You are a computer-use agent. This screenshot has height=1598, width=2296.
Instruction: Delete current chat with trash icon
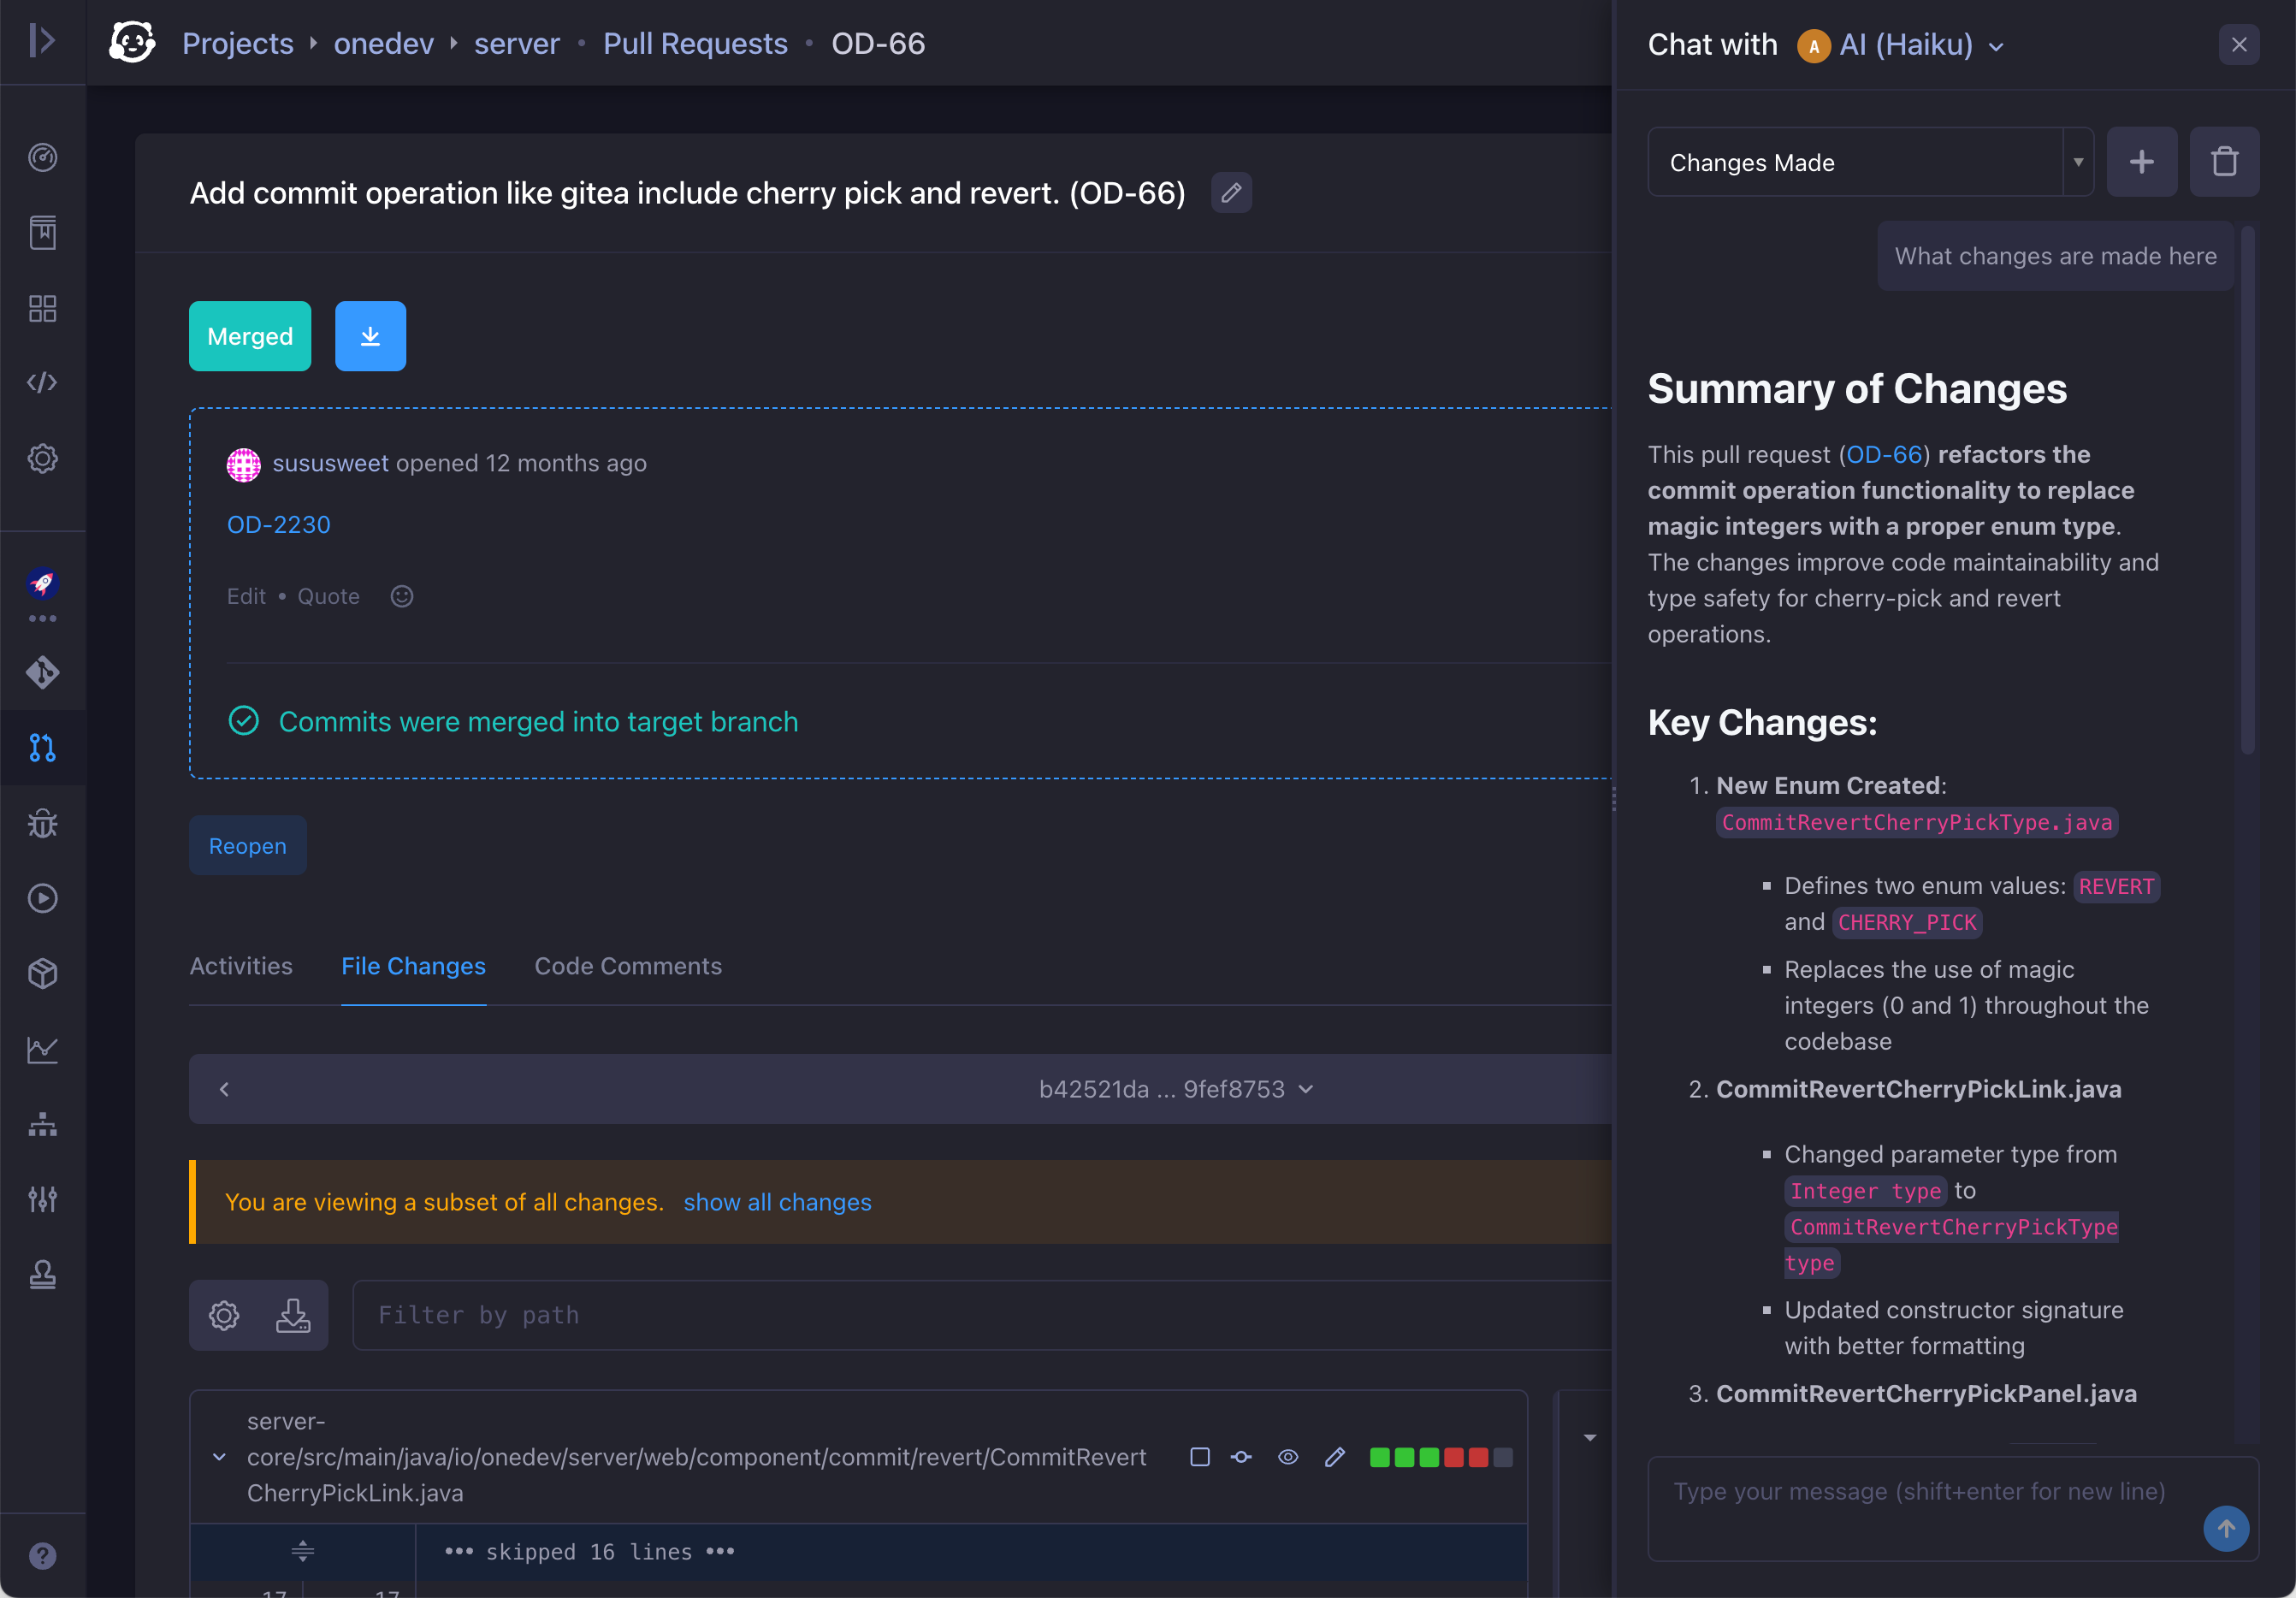click(2224, 161)
